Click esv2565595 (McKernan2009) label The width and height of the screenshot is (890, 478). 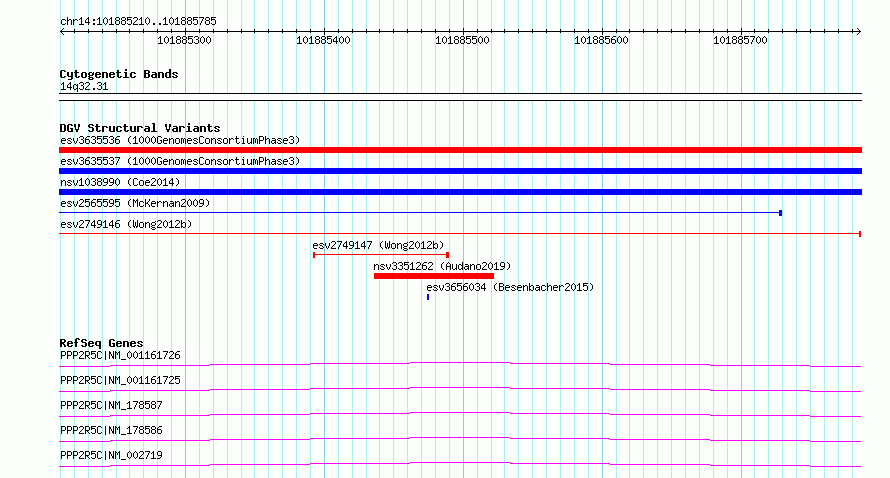point(135,203)
